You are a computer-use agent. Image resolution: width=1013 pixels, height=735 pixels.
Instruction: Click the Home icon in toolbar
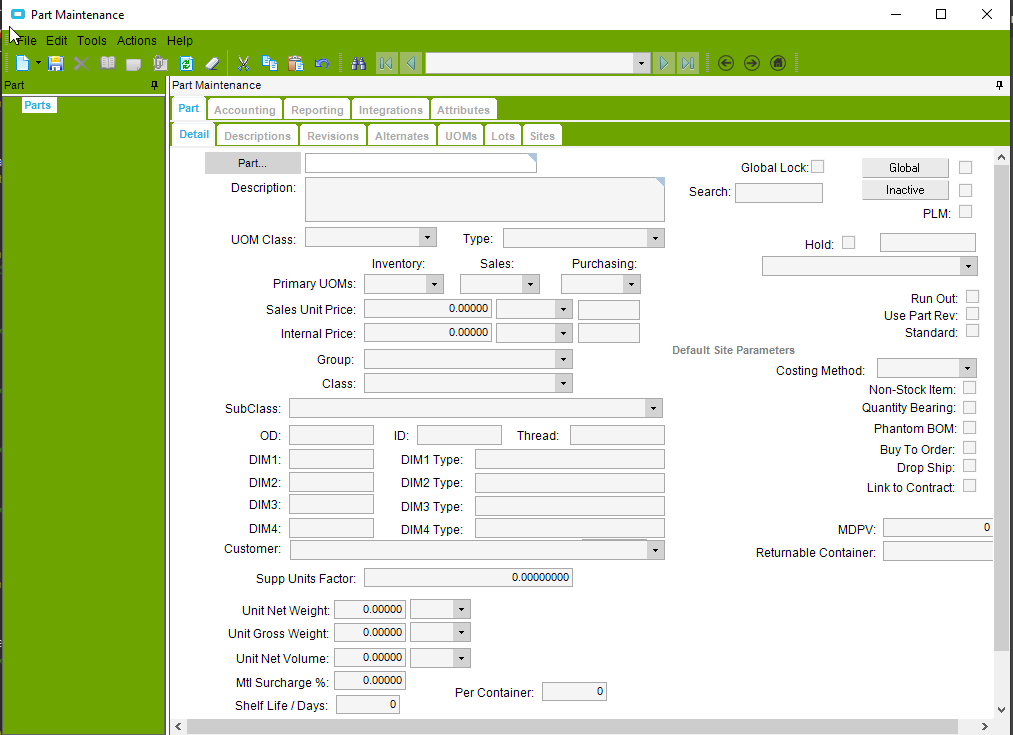pyautogui.click(x=778, y=63)
